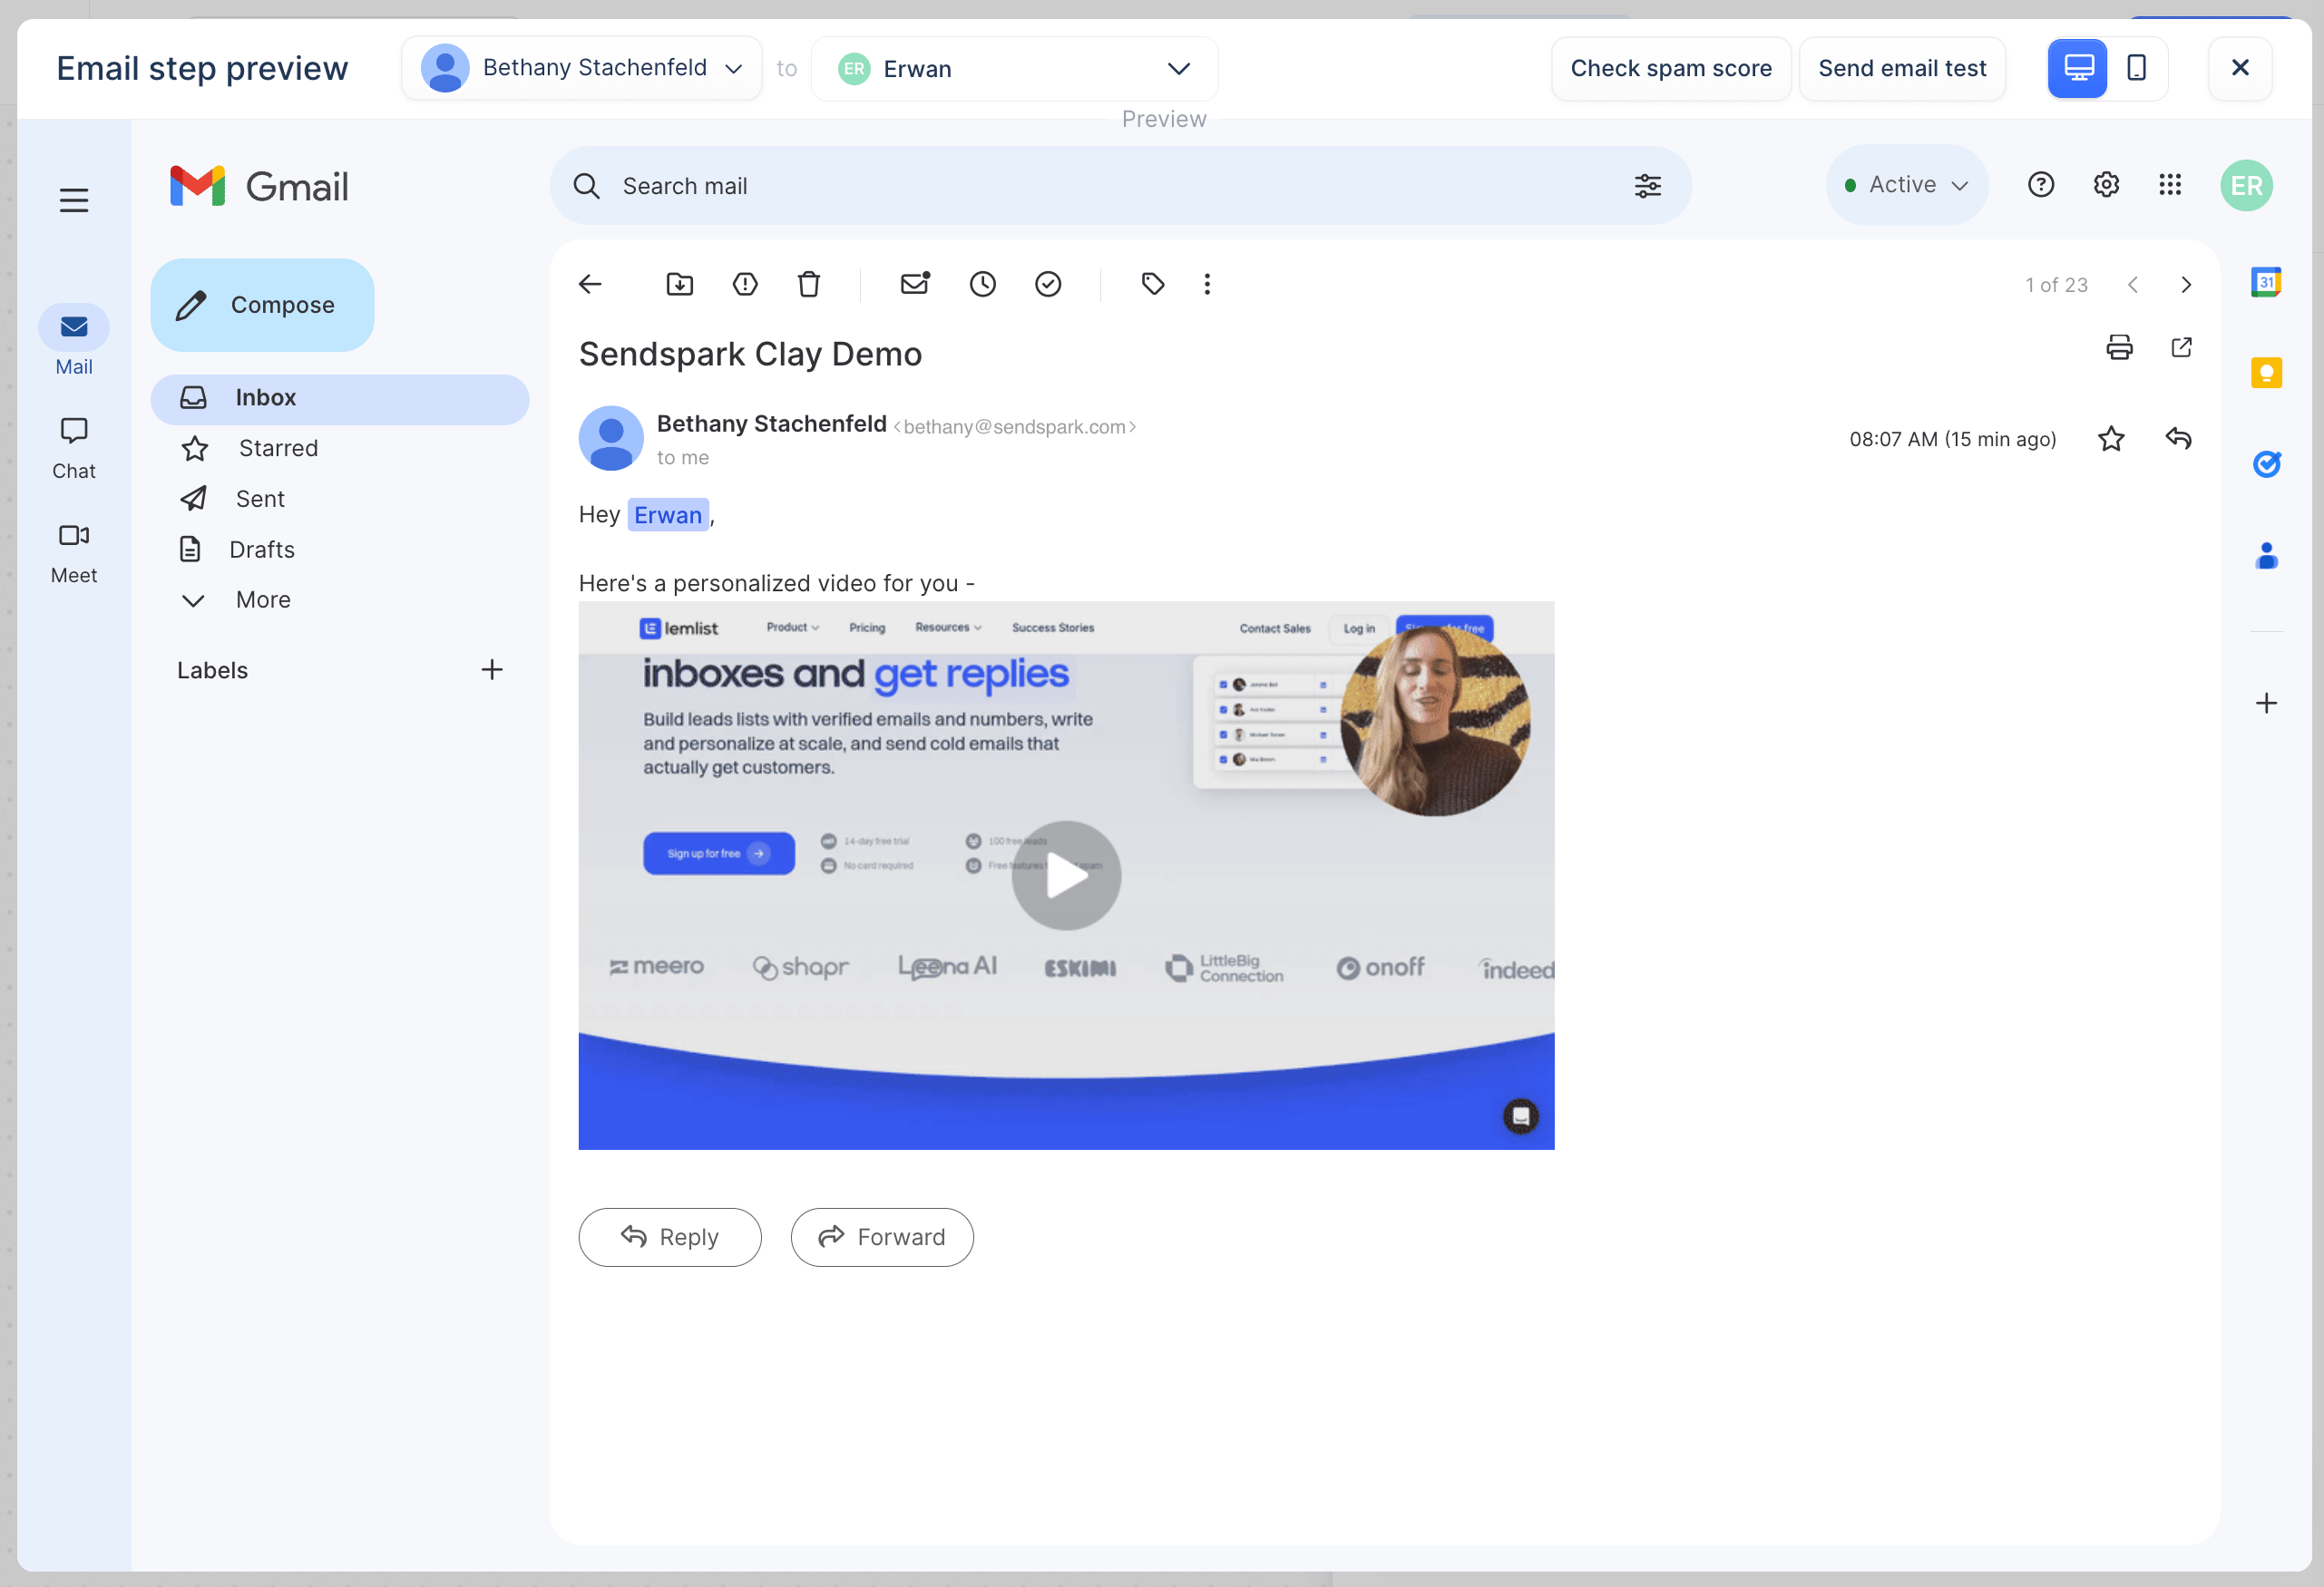Open Meet in the left rail

pos(74,554)
